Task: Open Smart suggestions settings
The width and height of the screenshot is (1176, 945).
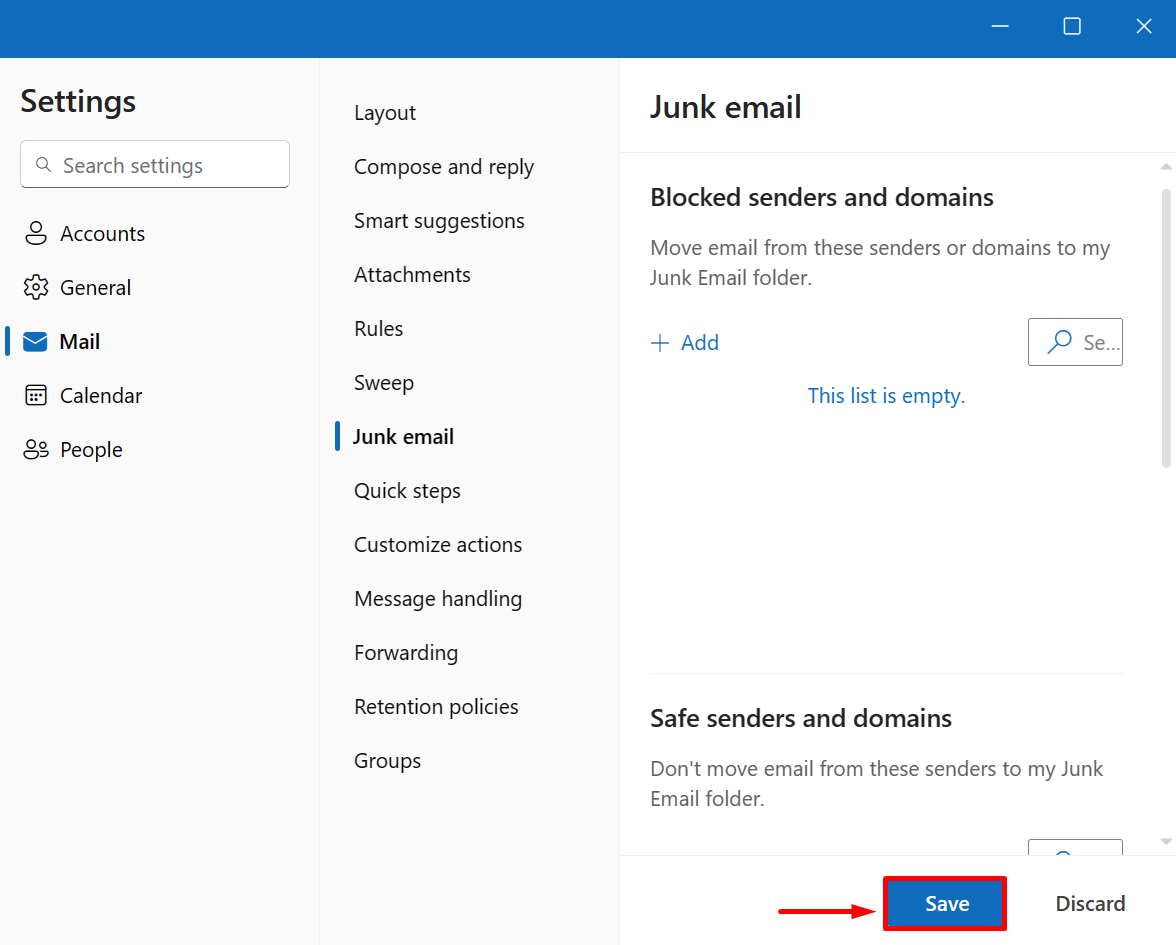Action: point(439,220)
